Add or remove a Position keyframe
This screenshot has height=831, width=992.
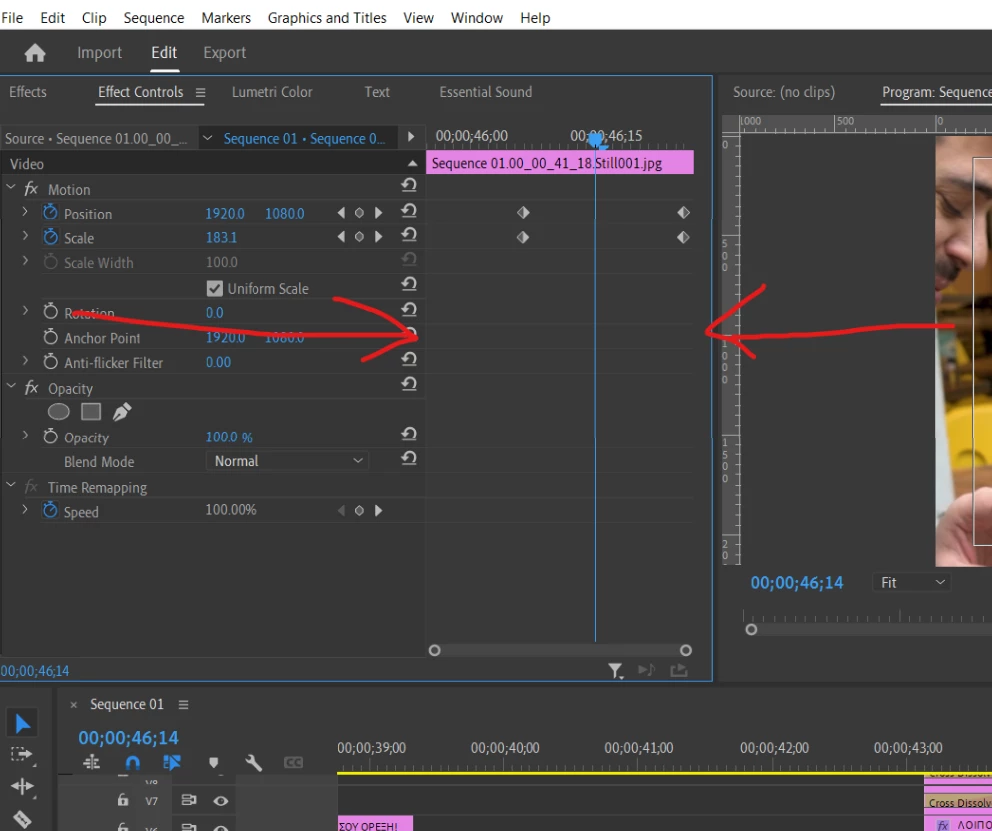(x=359, y=213)
